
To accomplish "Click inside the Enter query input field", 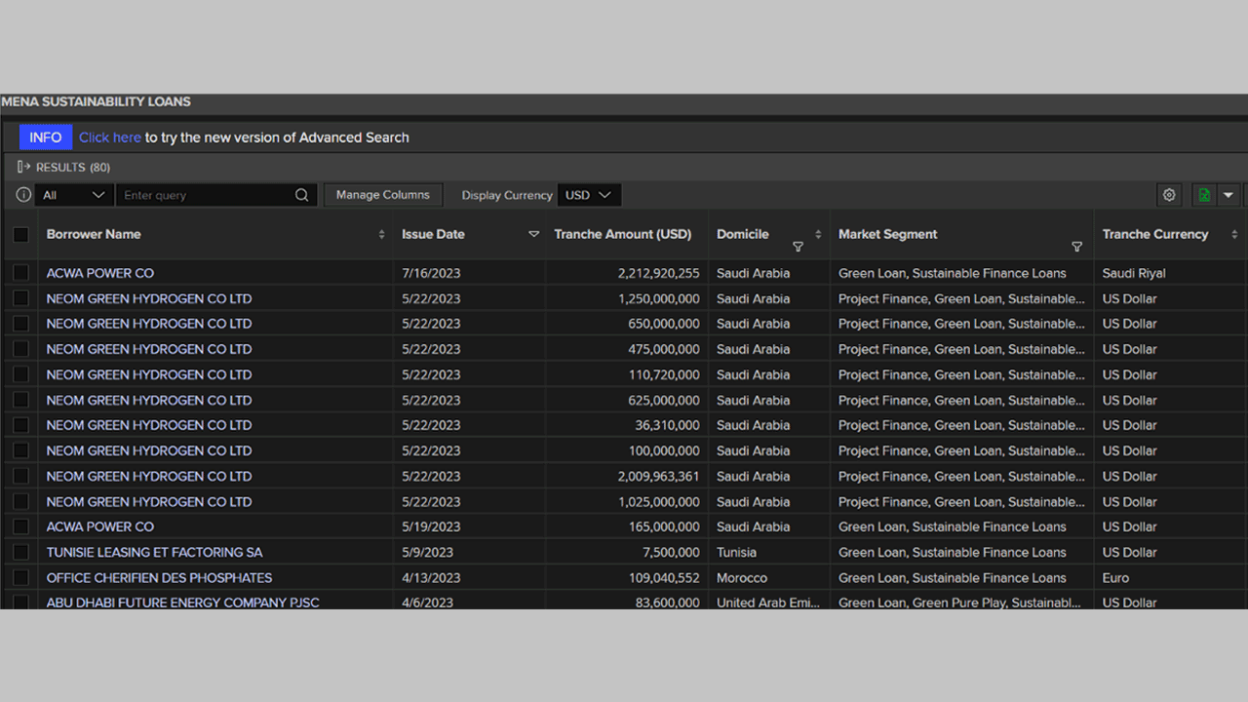I will (x=200, y=194).
